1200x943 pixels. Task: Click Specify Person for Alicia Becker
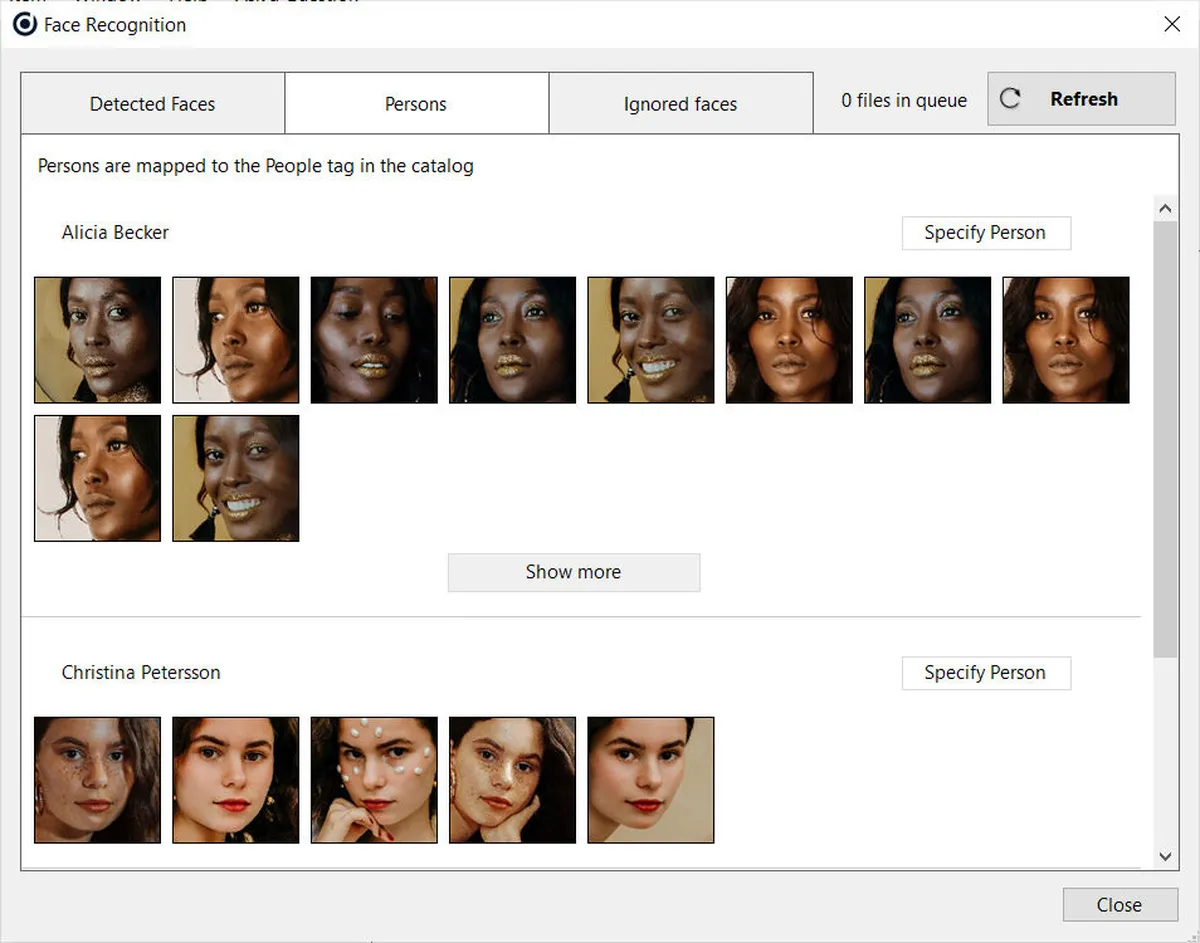985,232
